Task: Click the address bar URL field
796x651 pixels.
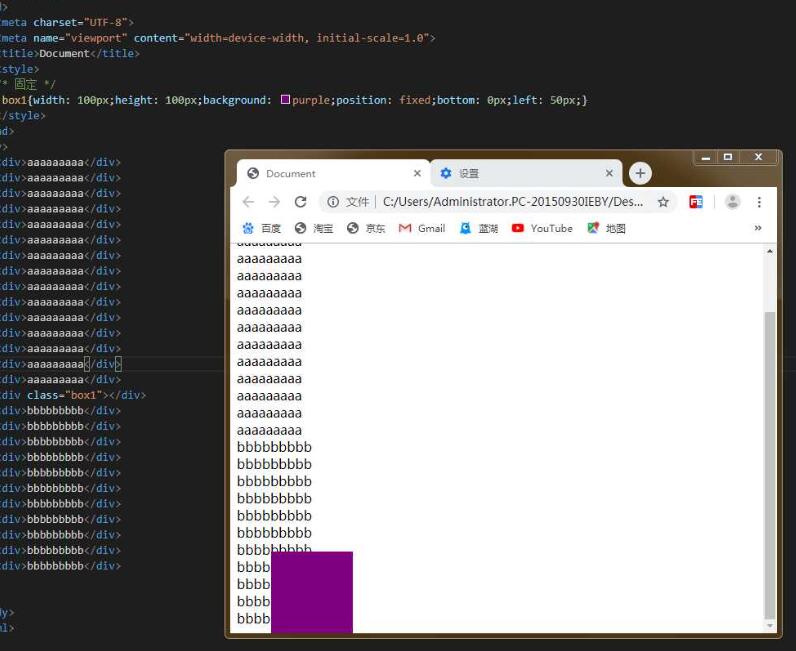Action: (x=510, y=202)
